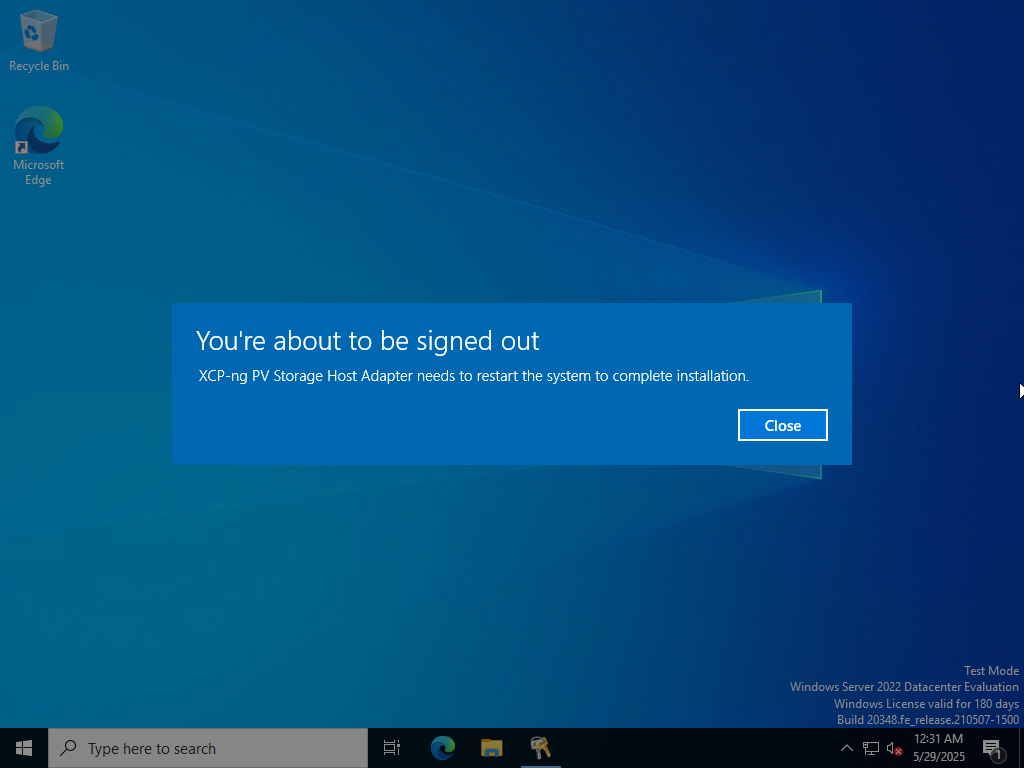Click the taskbar search box

tap(208, 748)
